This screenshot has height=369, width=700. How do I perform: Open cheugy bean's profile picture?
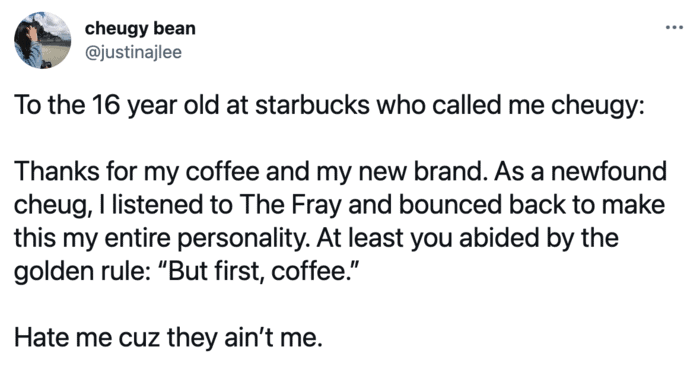click(42, 40)
